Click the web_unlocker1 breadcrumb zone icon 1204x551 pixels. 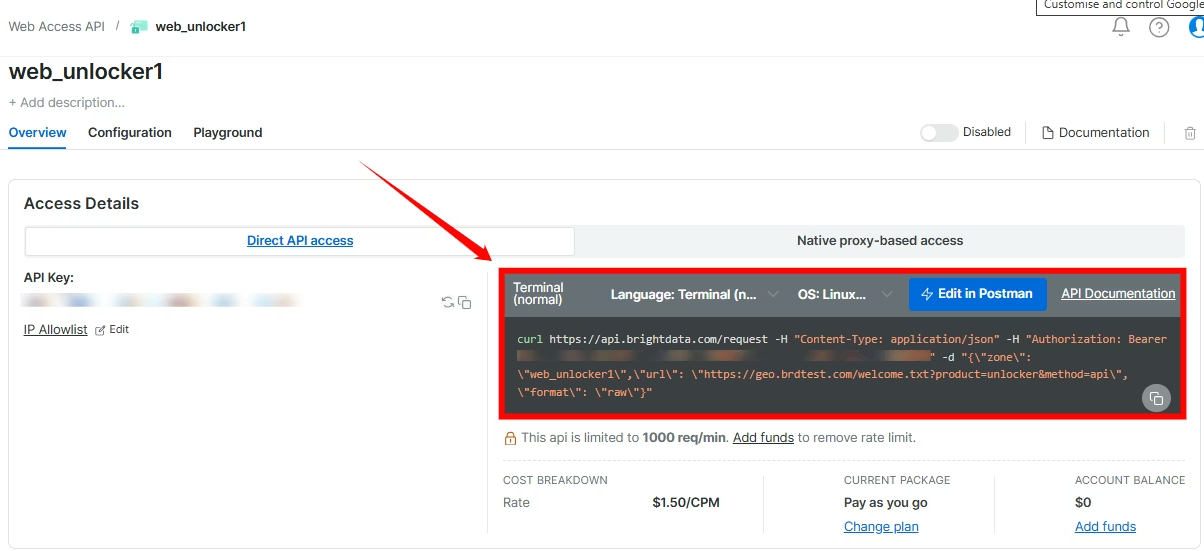tap(139, 27)
